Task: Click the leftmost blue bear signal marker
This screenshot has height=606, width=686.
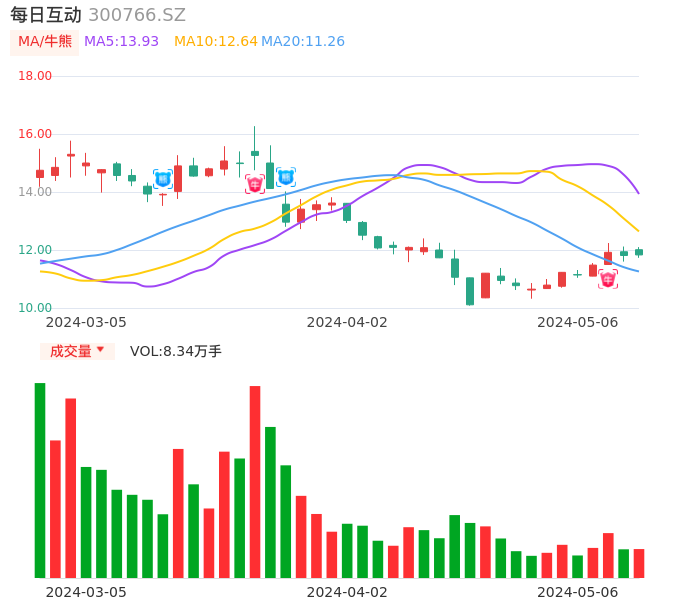Action: [163, 179]
